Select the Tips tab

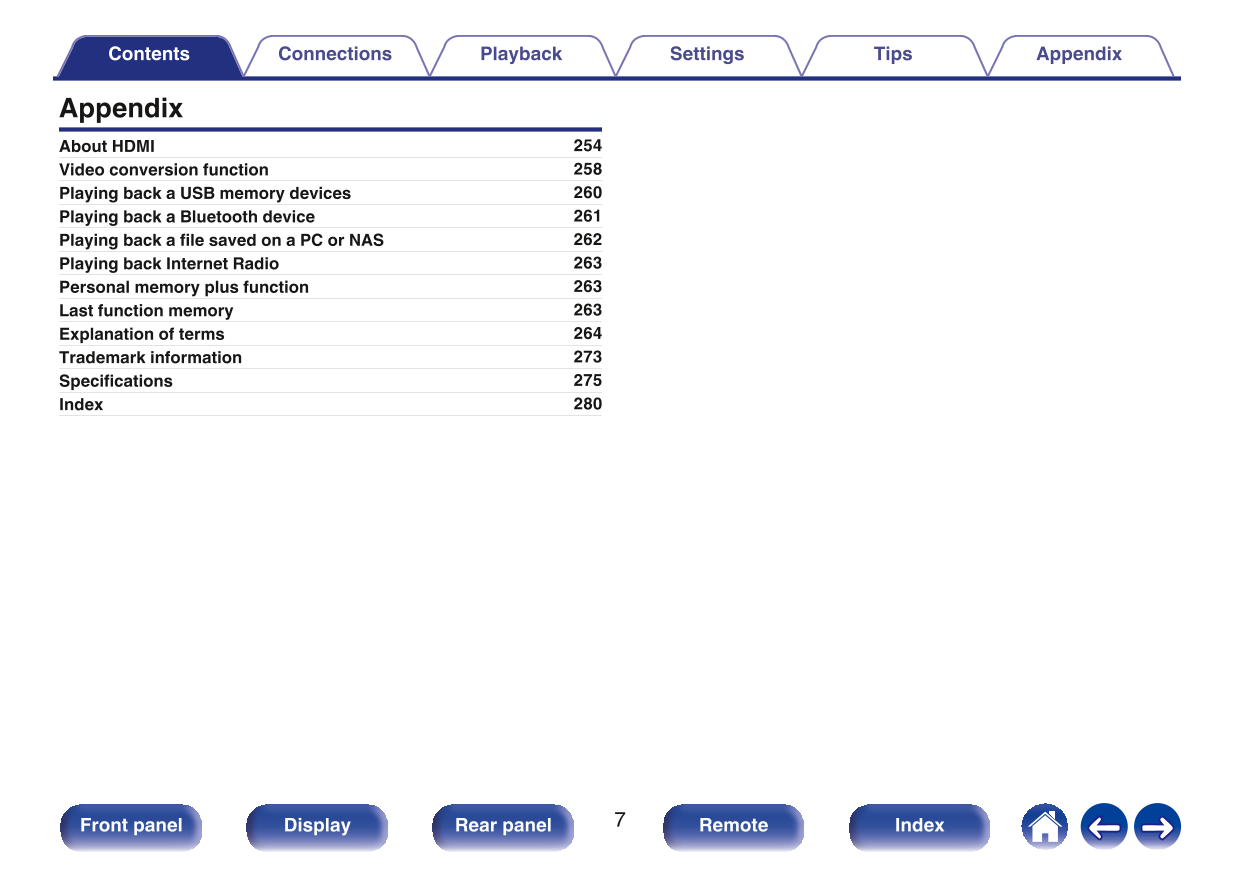(x=893, y=55)
